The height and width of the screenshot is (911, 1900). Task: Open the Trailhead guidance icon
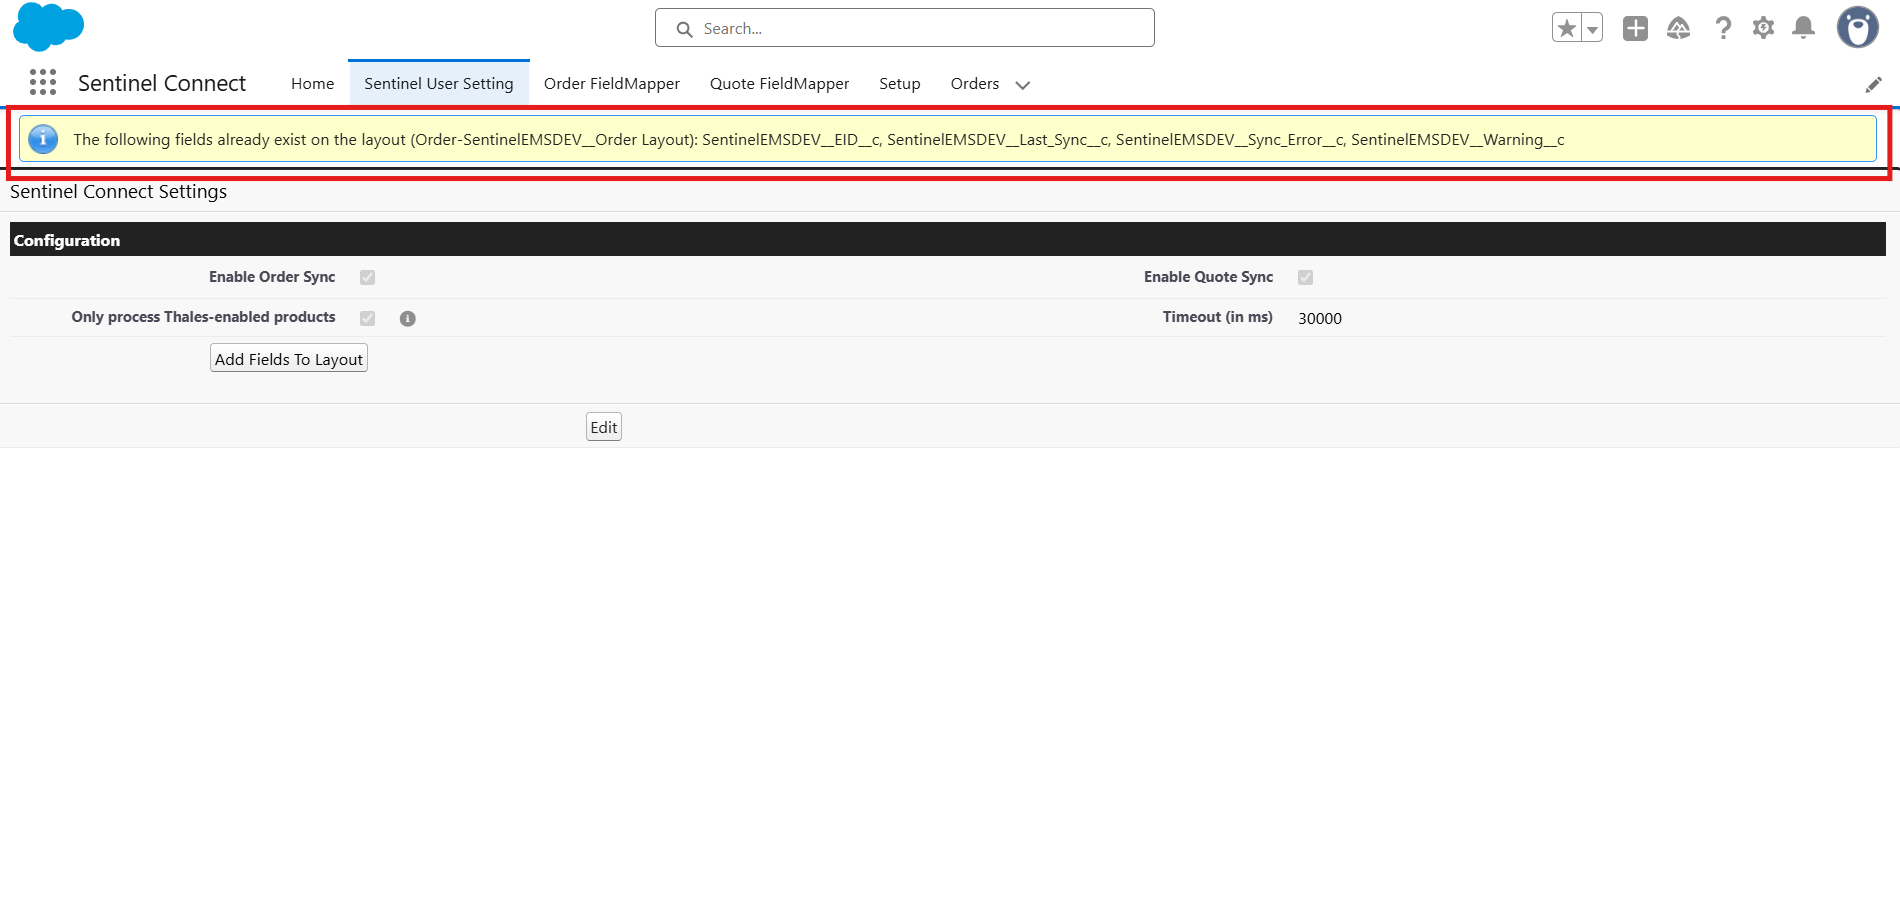click(x=1678, y=29)
